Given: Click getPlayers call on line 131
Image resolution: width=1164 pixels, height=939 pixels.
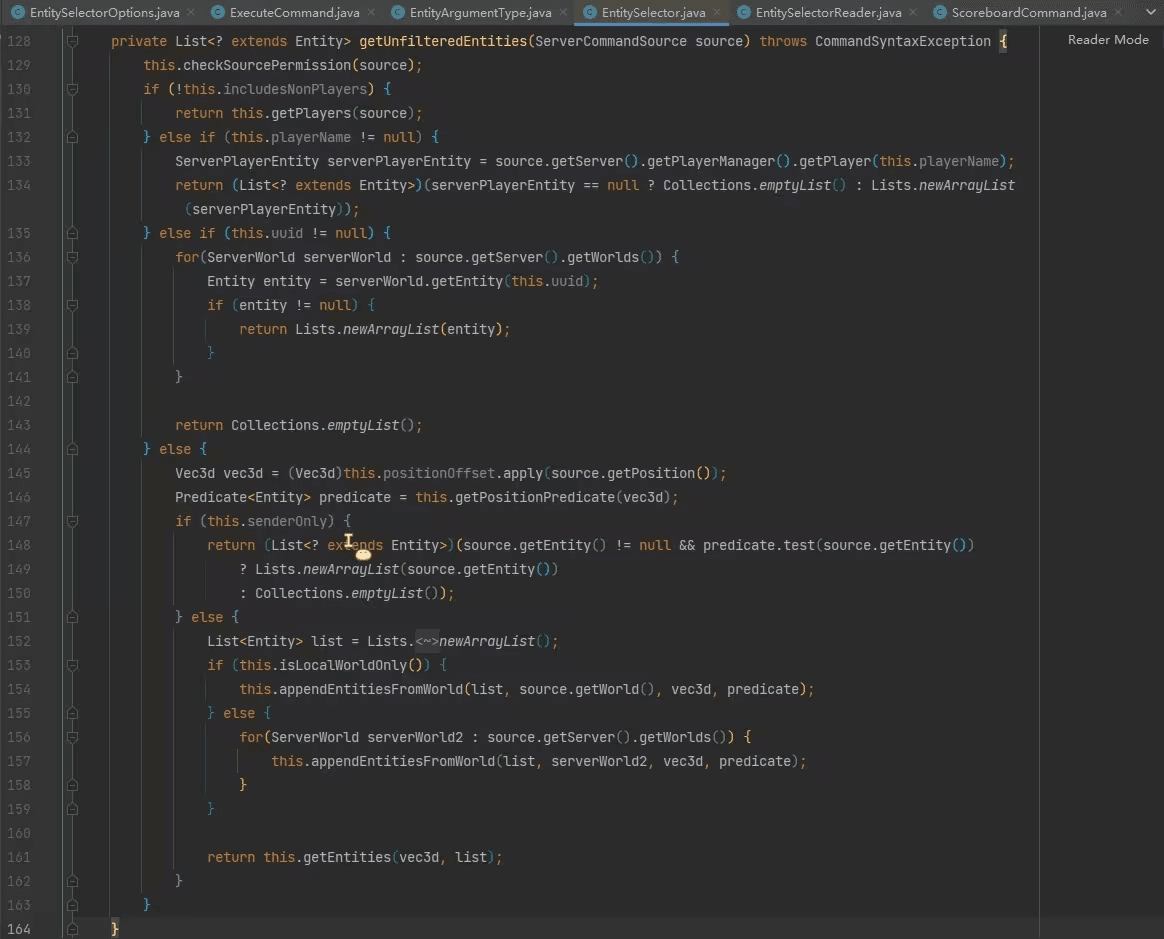Looking at the screenshot, I should tap(311, 114).
